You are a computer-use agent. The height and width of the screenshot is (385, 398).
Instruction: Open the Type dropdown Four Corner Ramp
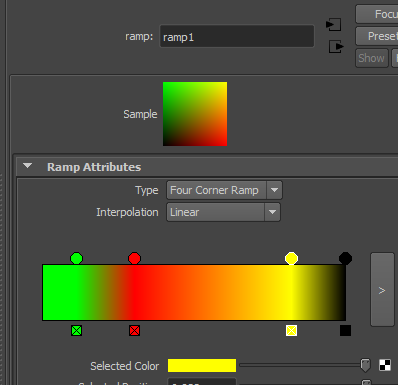(224, 190)
